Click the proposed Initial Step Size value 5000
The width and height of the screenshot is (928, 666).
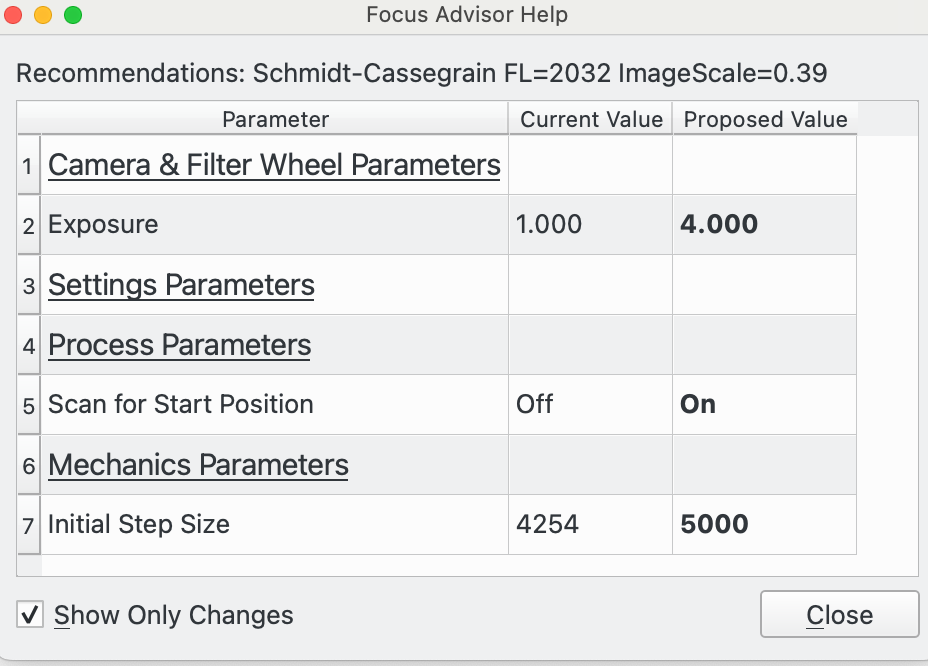(x=715, y=524)
